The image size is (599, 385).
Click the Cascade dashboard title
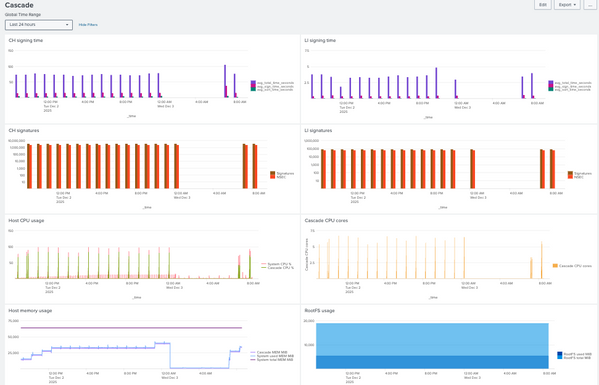[19, 5]
